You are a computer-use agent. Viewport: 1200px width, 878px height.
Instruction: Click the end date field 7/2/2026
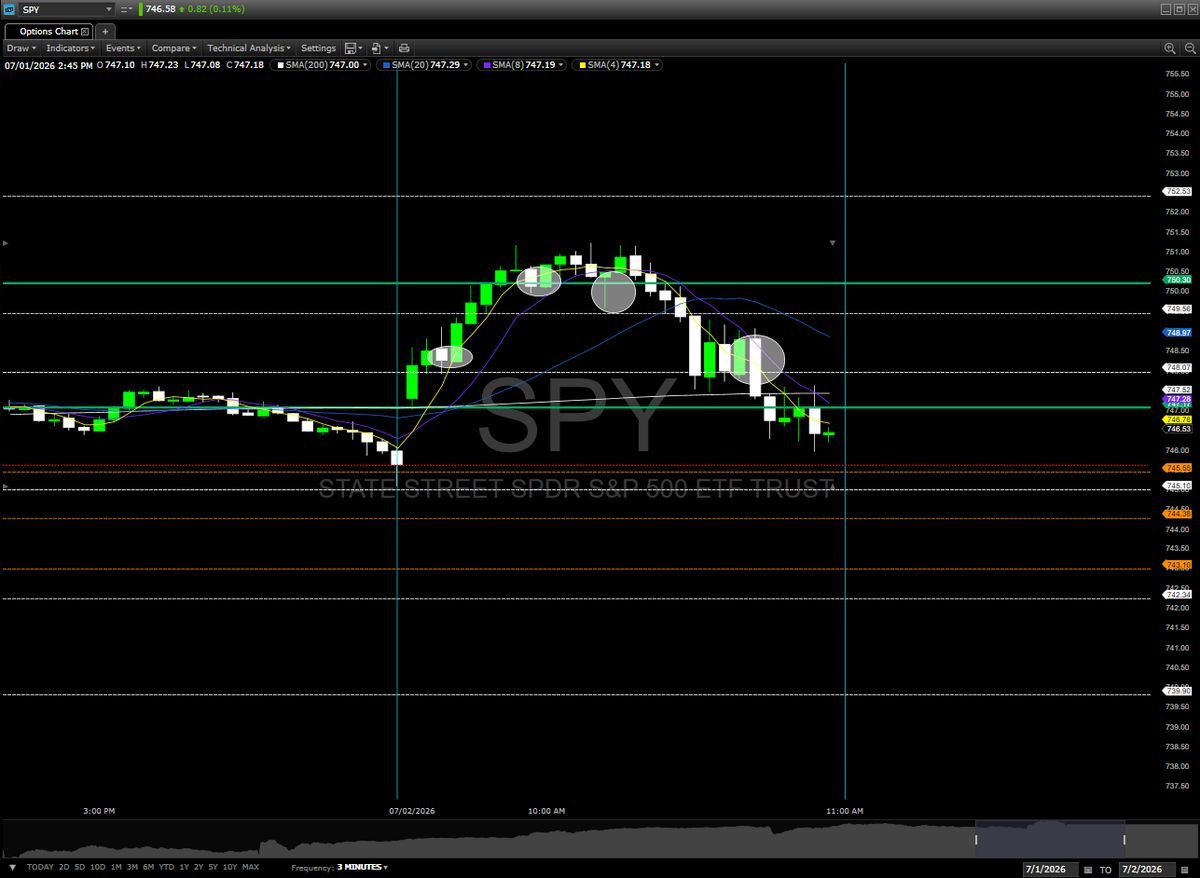click(x=1149, y=868)
